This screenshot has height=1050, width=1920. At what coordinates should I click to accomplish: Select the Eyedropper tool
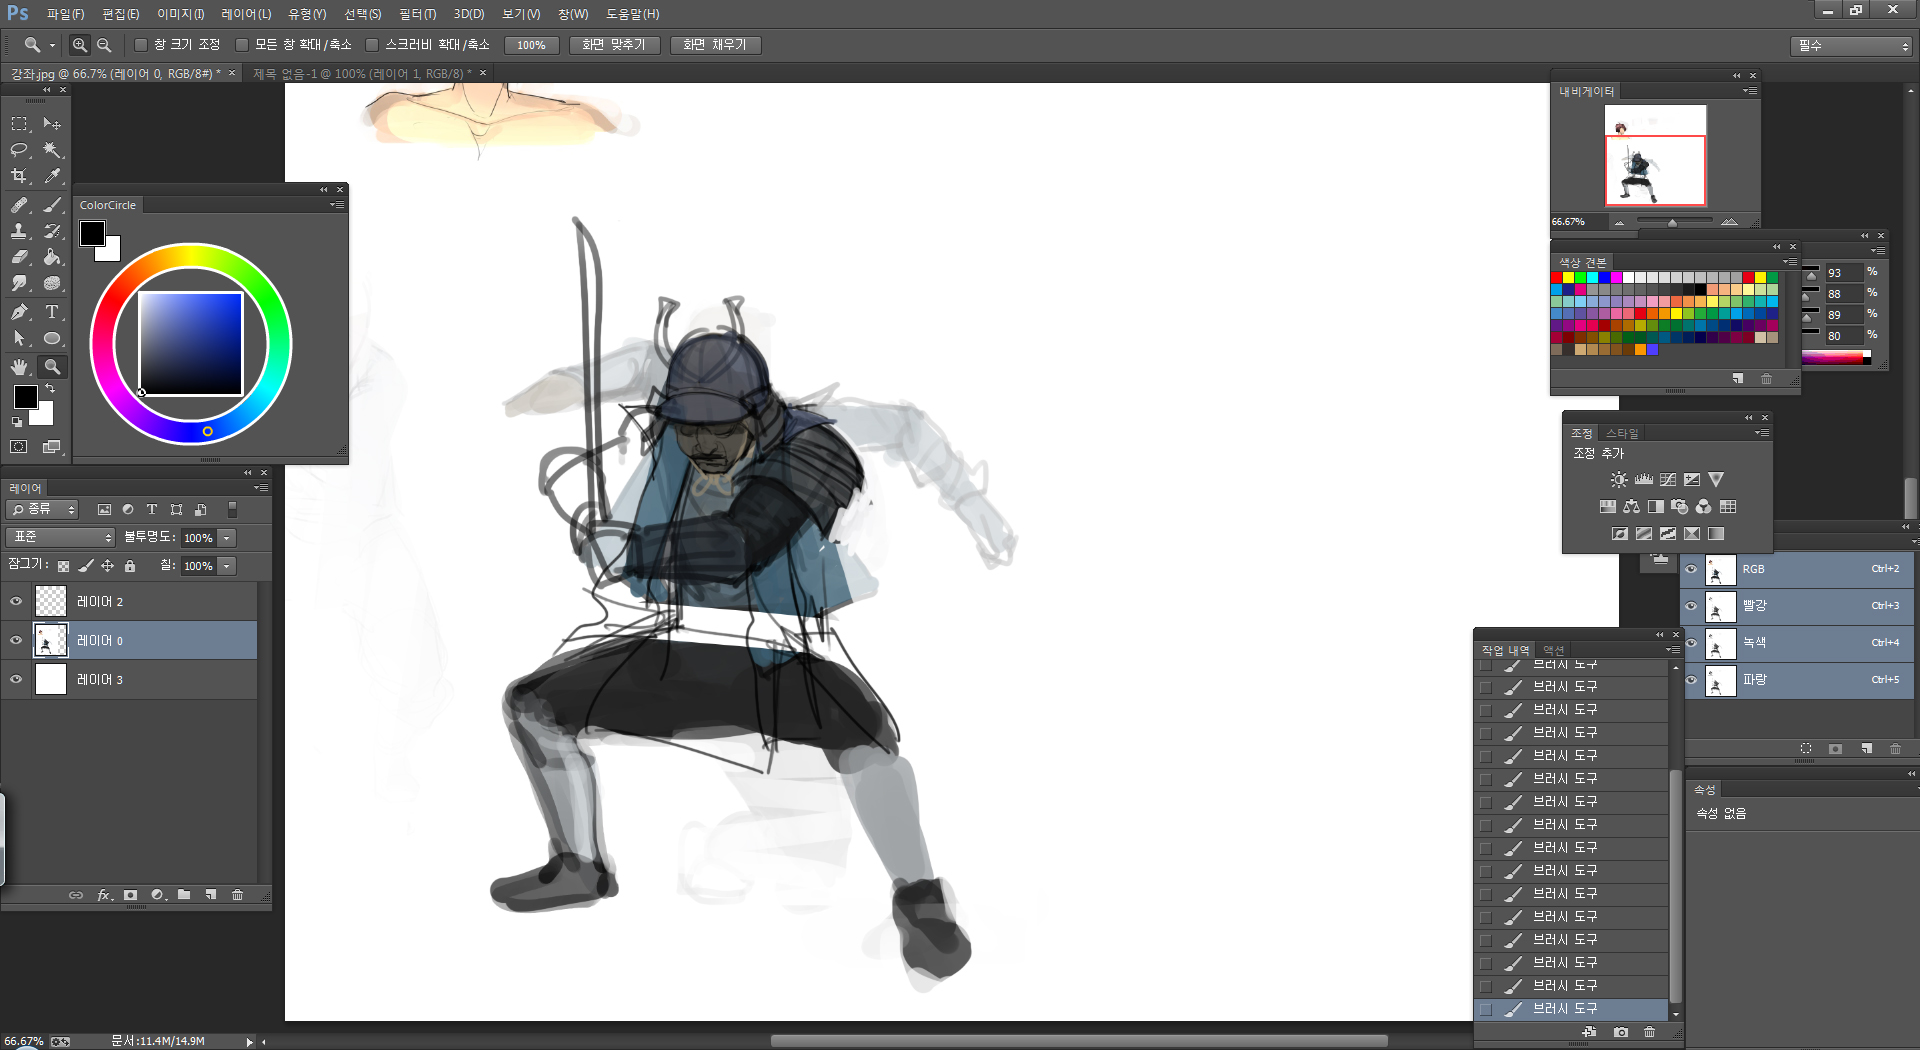(x=52, y=176)
